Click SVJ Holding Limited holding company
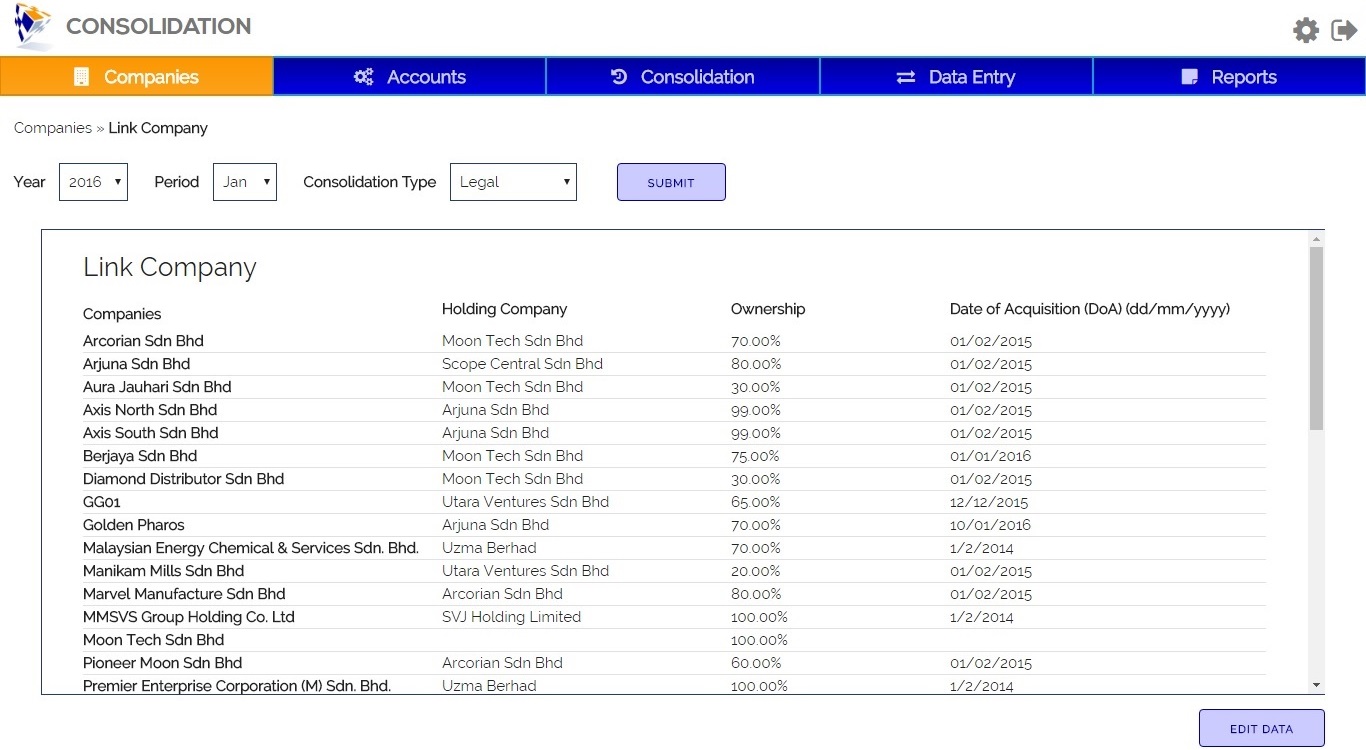Image resolution: width=1366 pixels, height=750 pixels. tap(511, 617)
